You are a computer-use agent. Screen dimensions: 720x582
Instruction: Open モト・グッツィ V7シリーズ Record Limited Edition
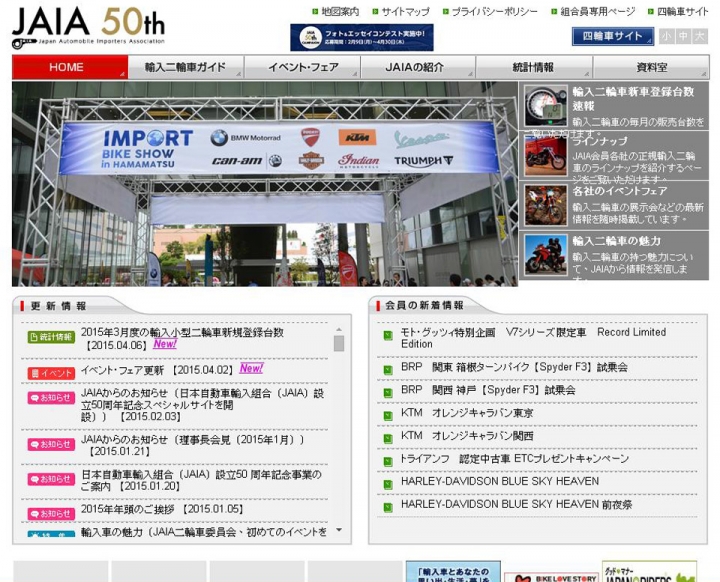533,338
